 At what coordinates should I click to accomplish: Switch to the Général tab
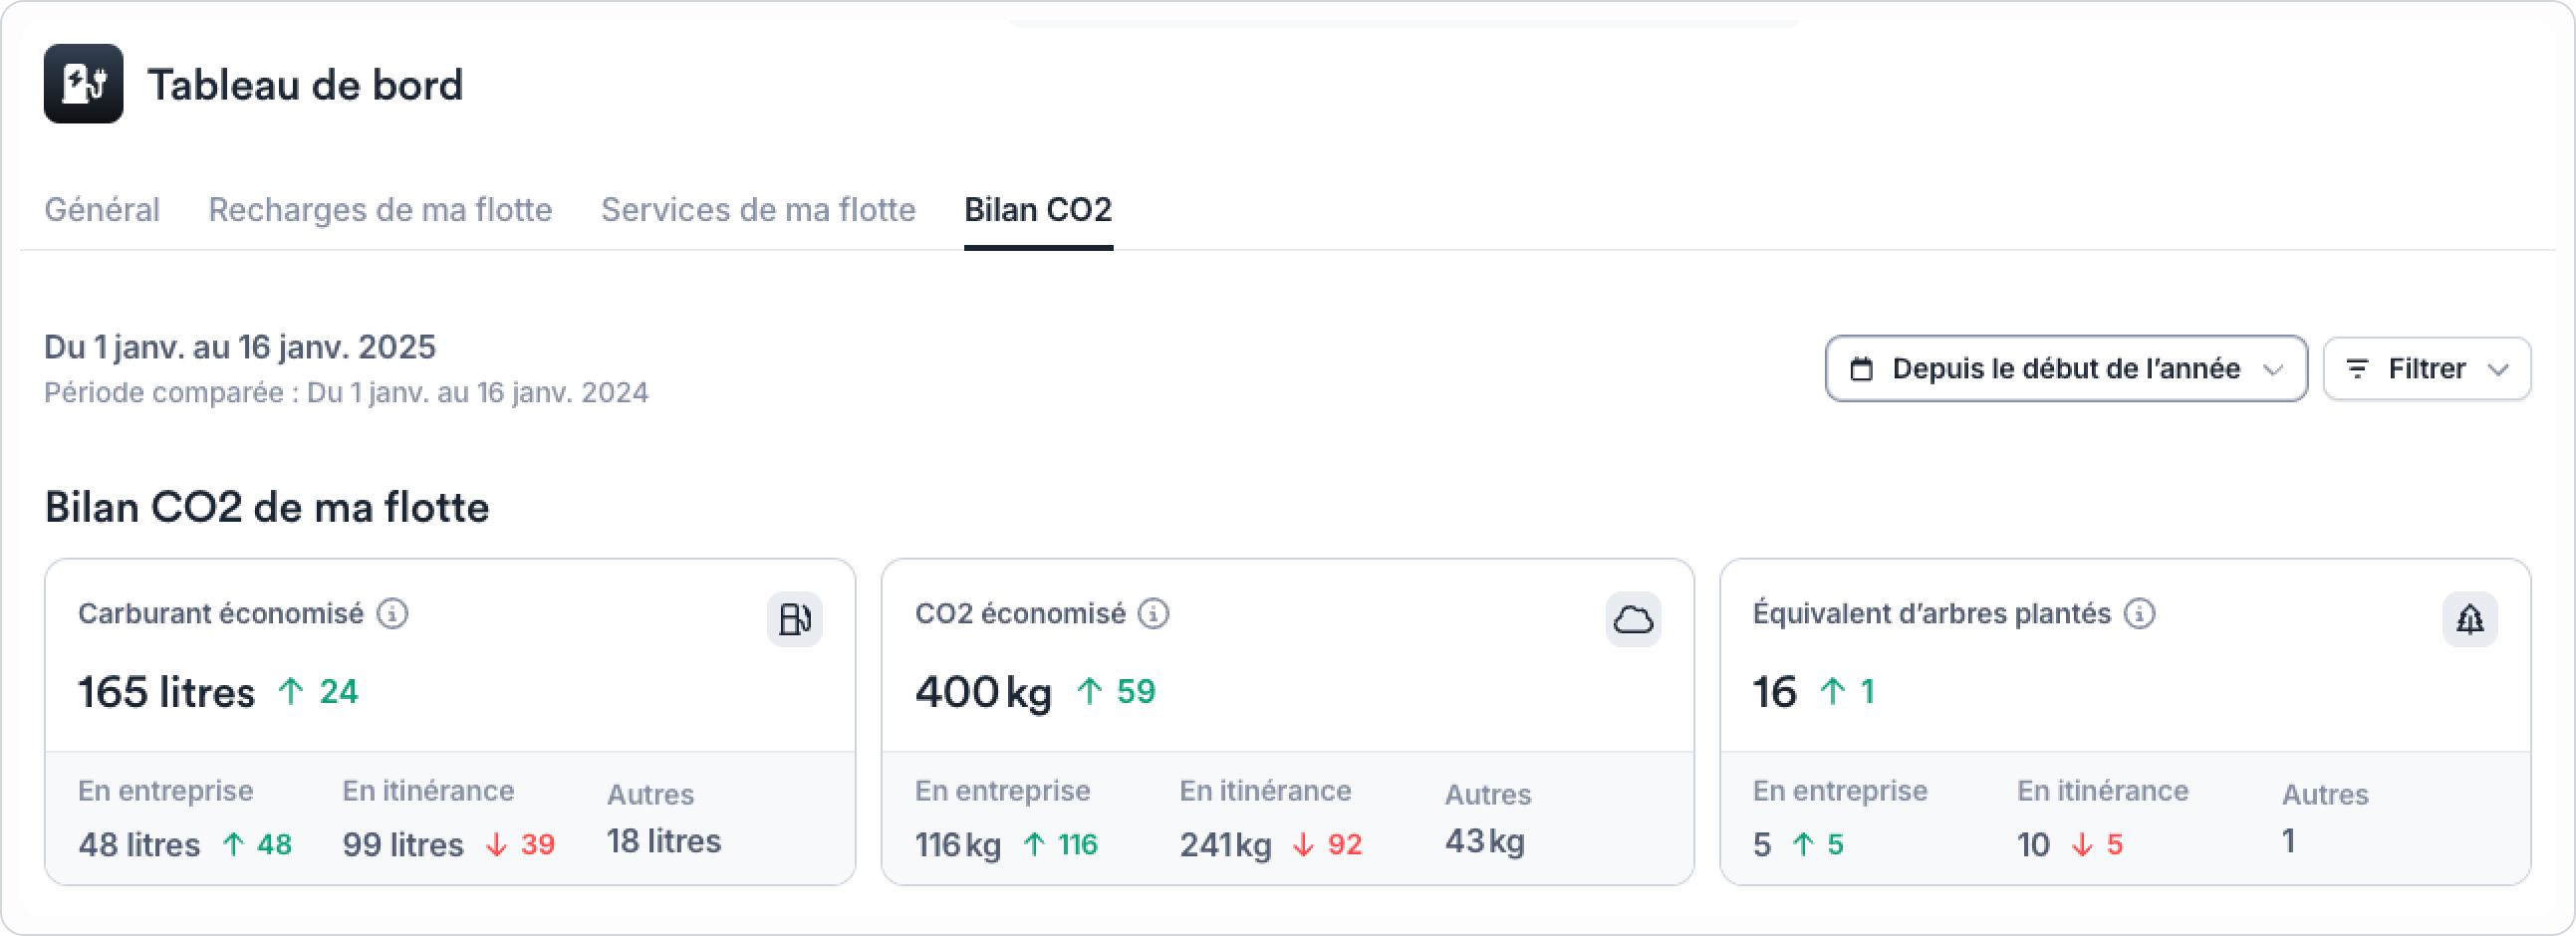(x=102, y=210)
